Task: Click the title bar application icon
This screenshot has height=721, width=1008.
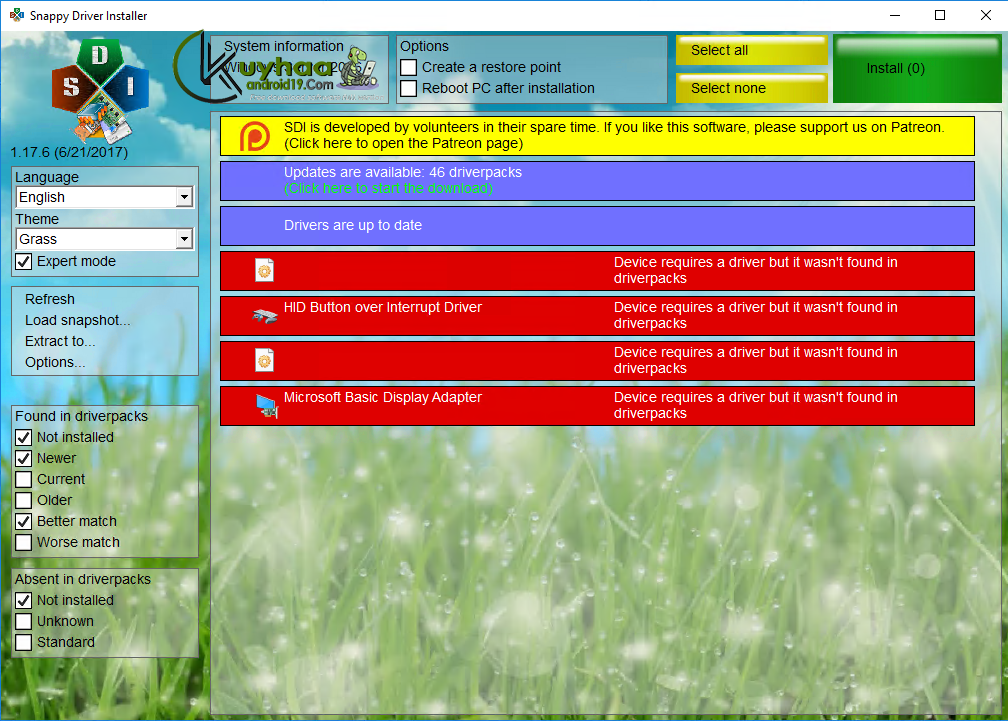Action: (x=17, y=15)
